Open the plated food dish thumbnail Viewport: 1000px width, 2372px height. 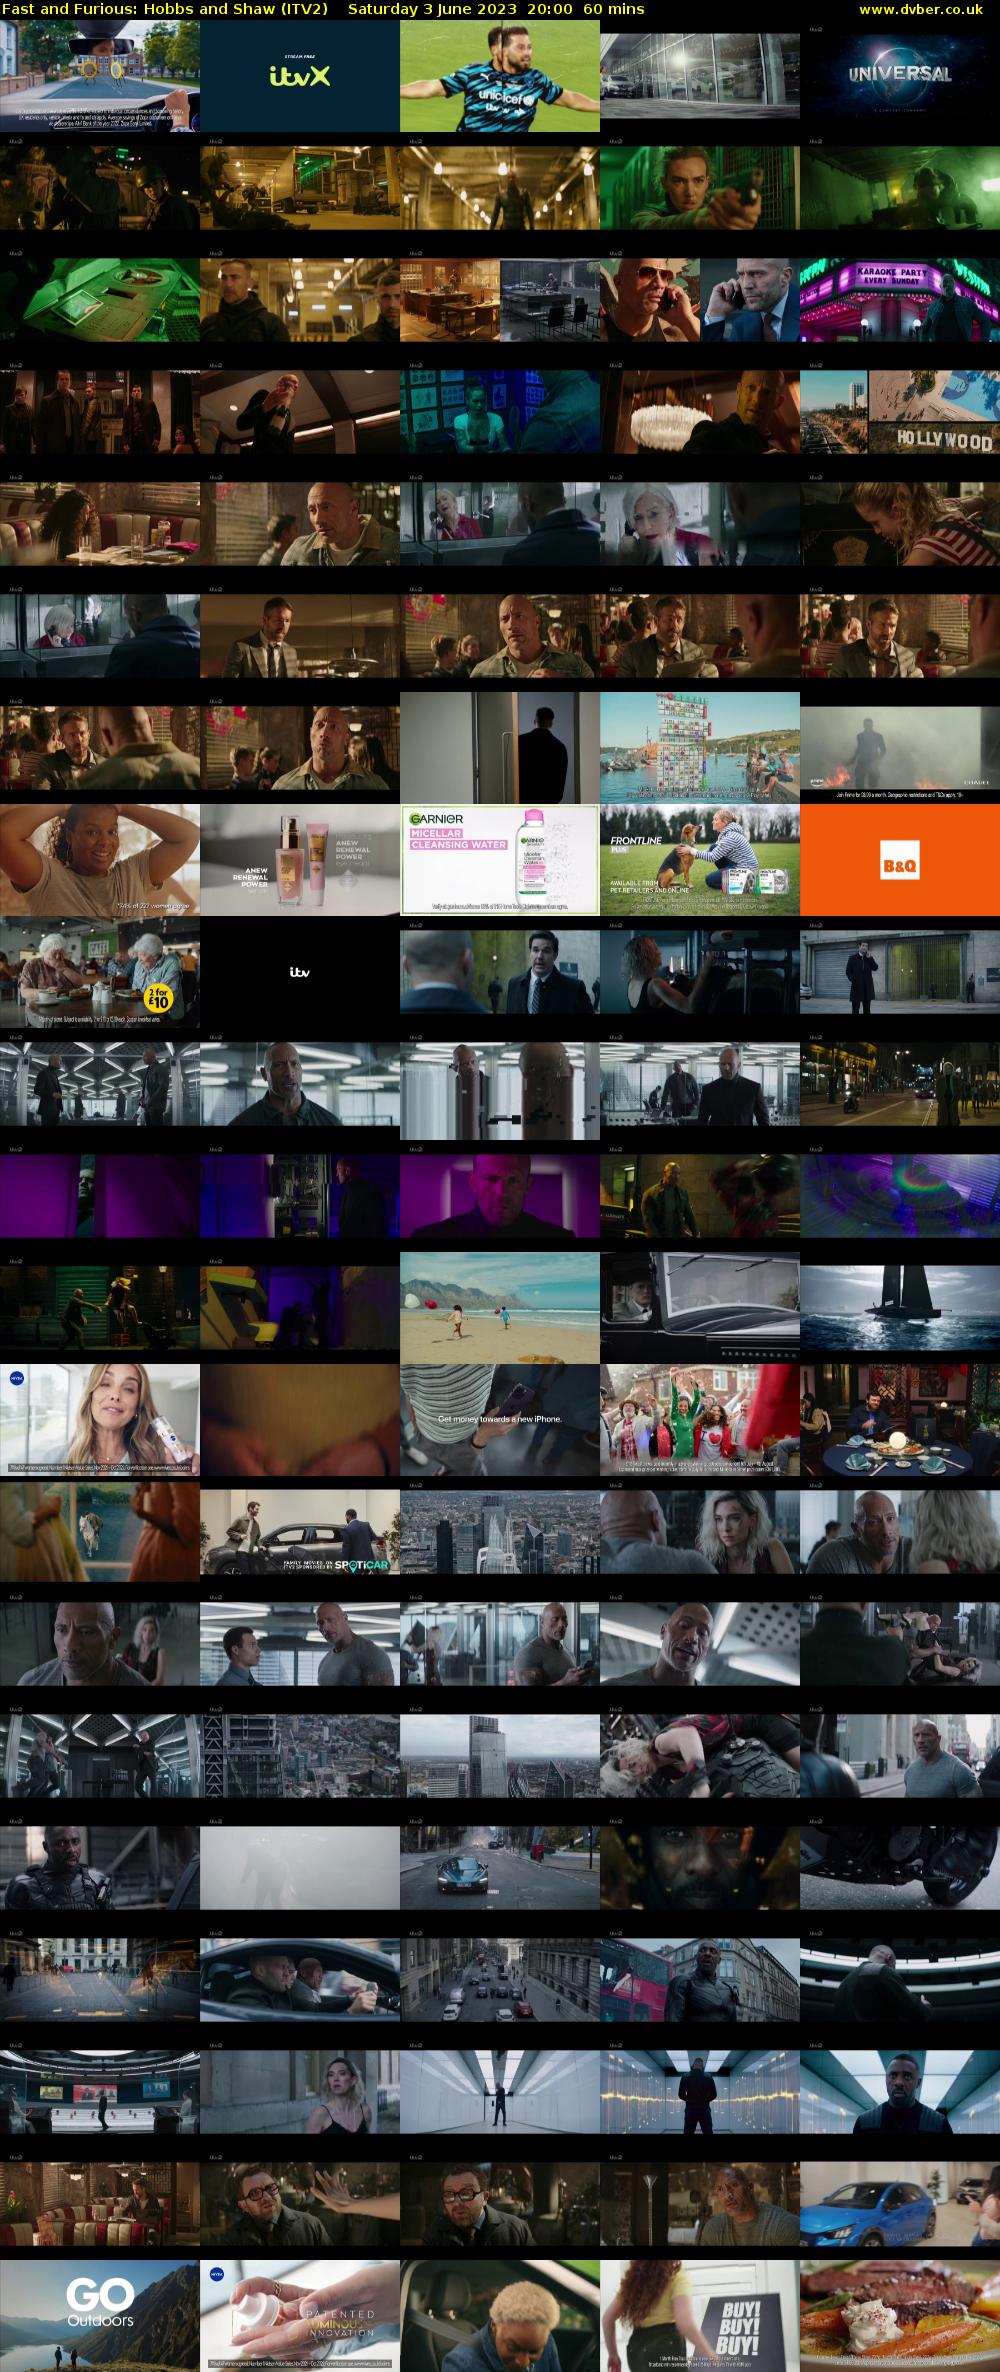(x=900, y=2316)
